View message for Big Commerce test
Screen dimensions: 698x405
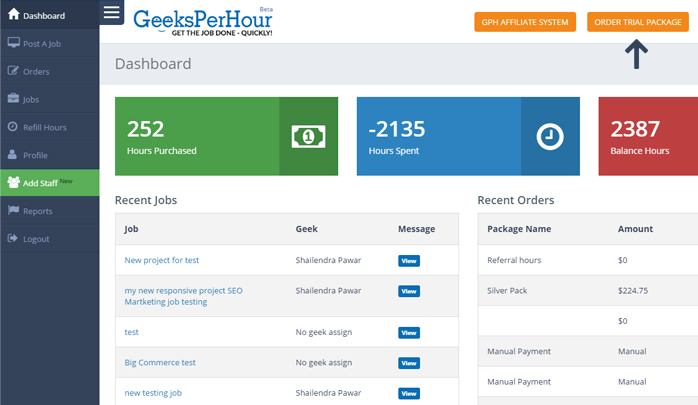pyautogui.click(x=409, y=363)
